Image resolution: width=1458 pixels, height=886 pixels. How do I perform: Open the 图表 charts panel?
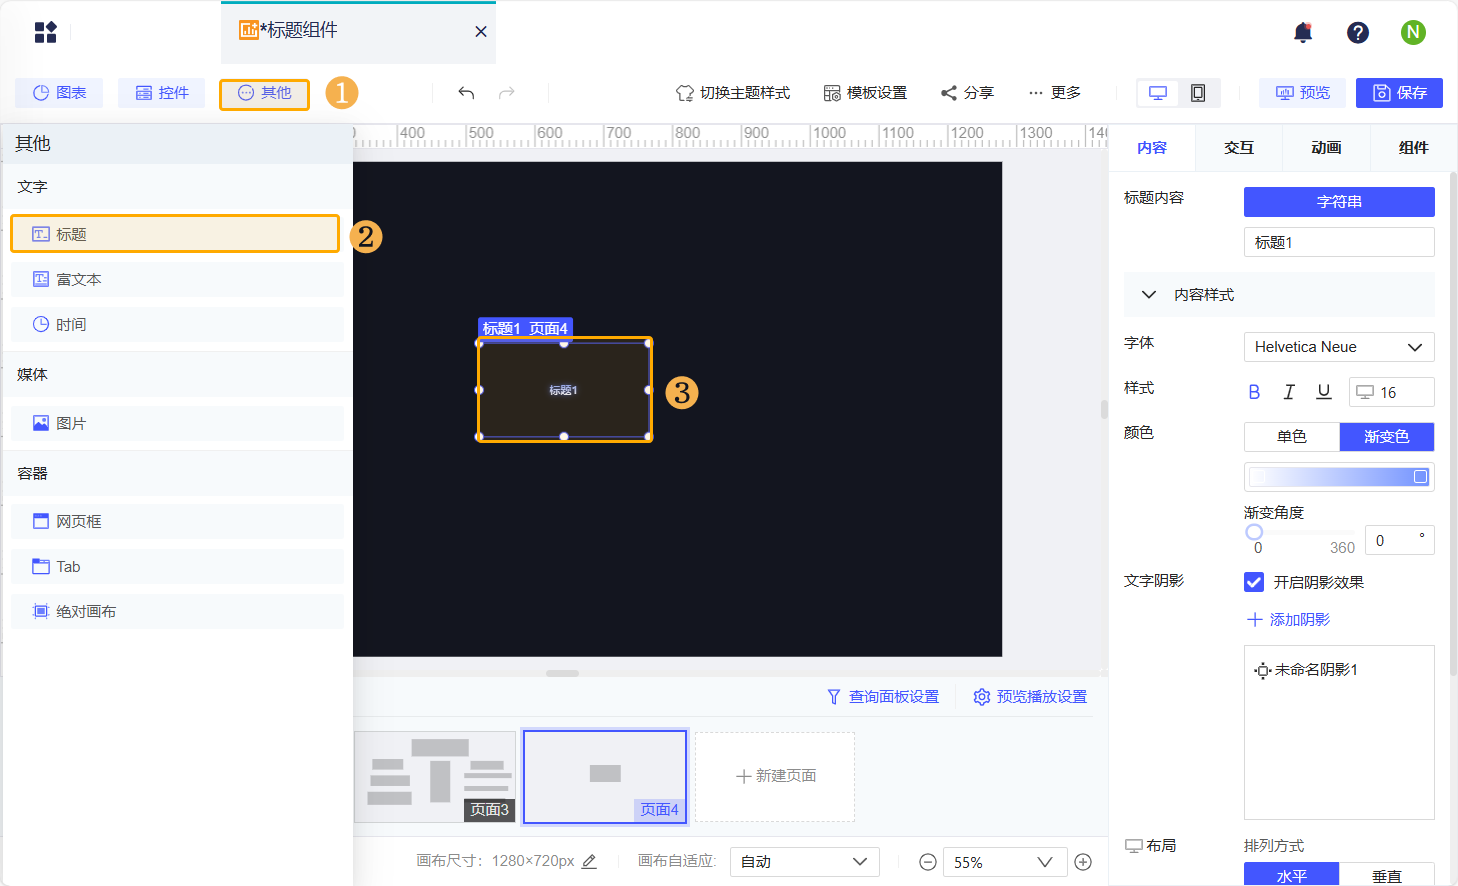pyautogui.click(x=59, y=93)
